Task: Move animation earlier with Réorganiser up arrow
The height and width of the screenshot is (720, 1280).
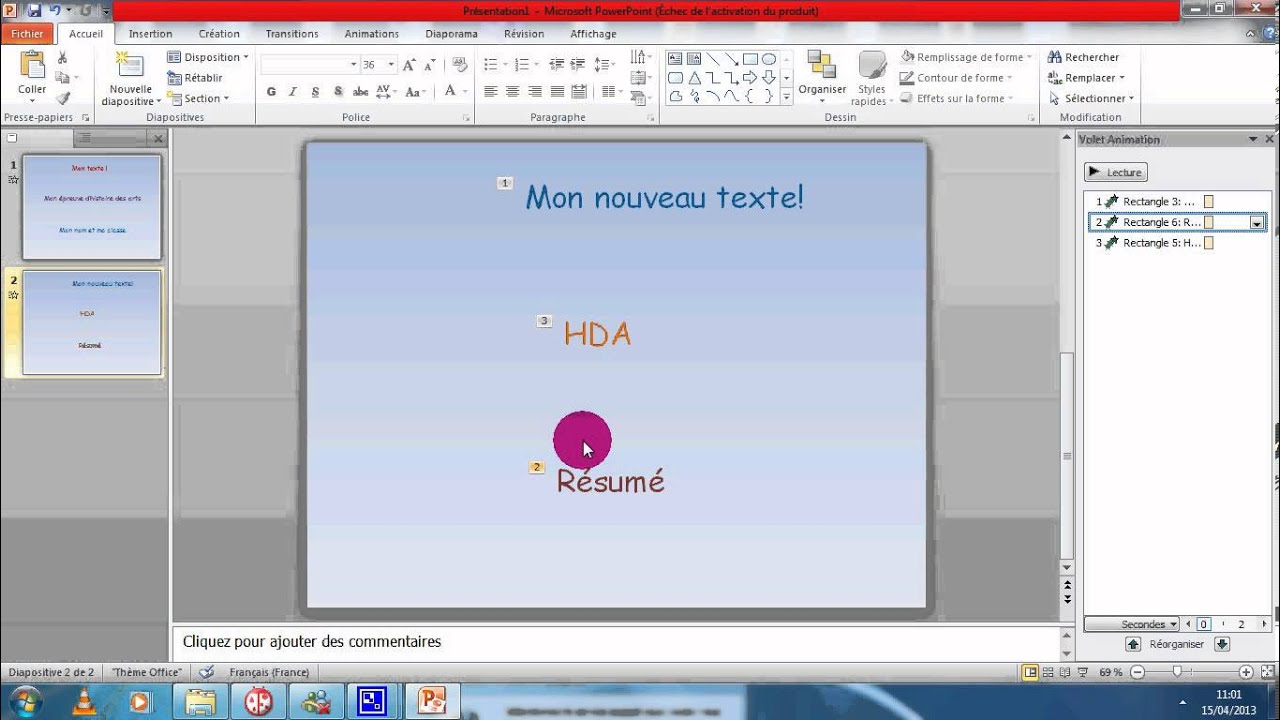Action: [1133, 644]
